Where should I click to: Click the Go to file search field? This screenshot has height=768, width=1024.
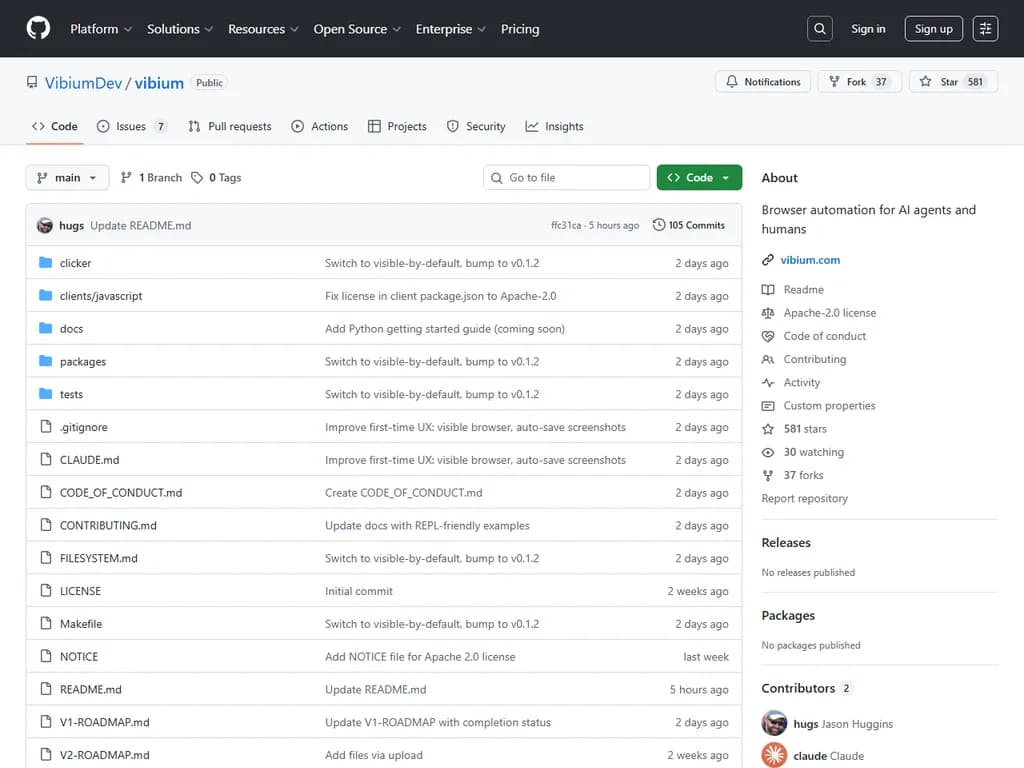[x=566, y=177]
